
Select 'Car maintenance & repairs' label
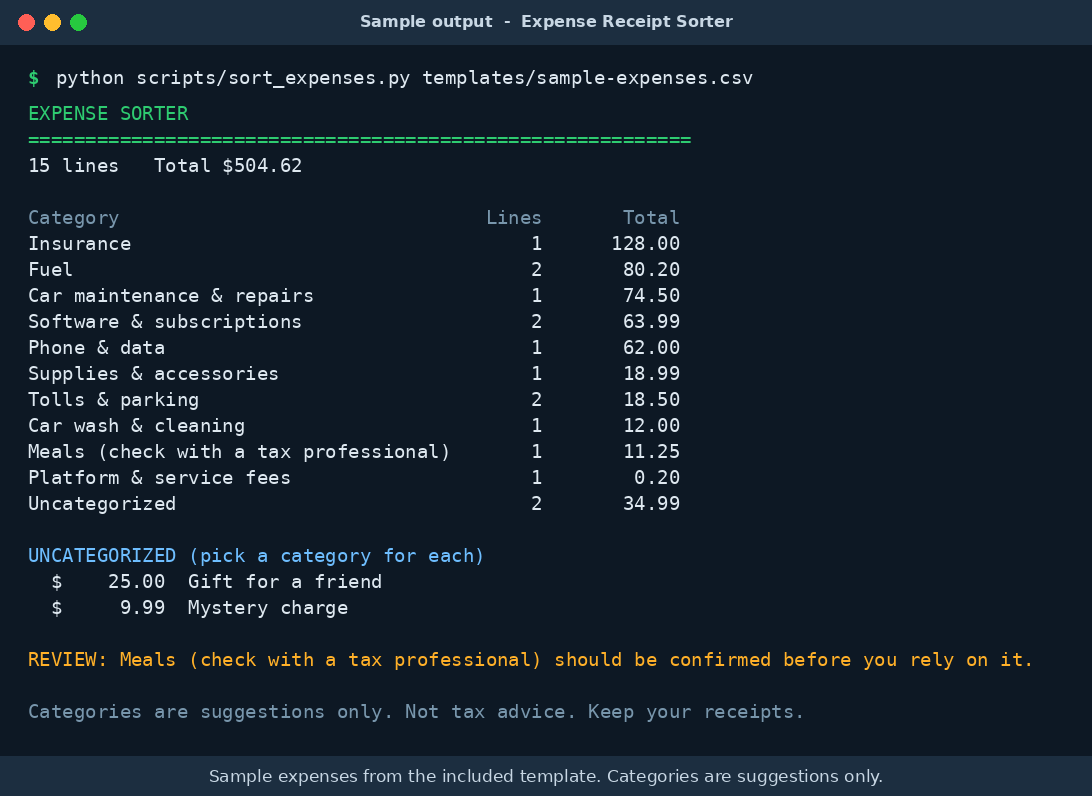point(171,296)
